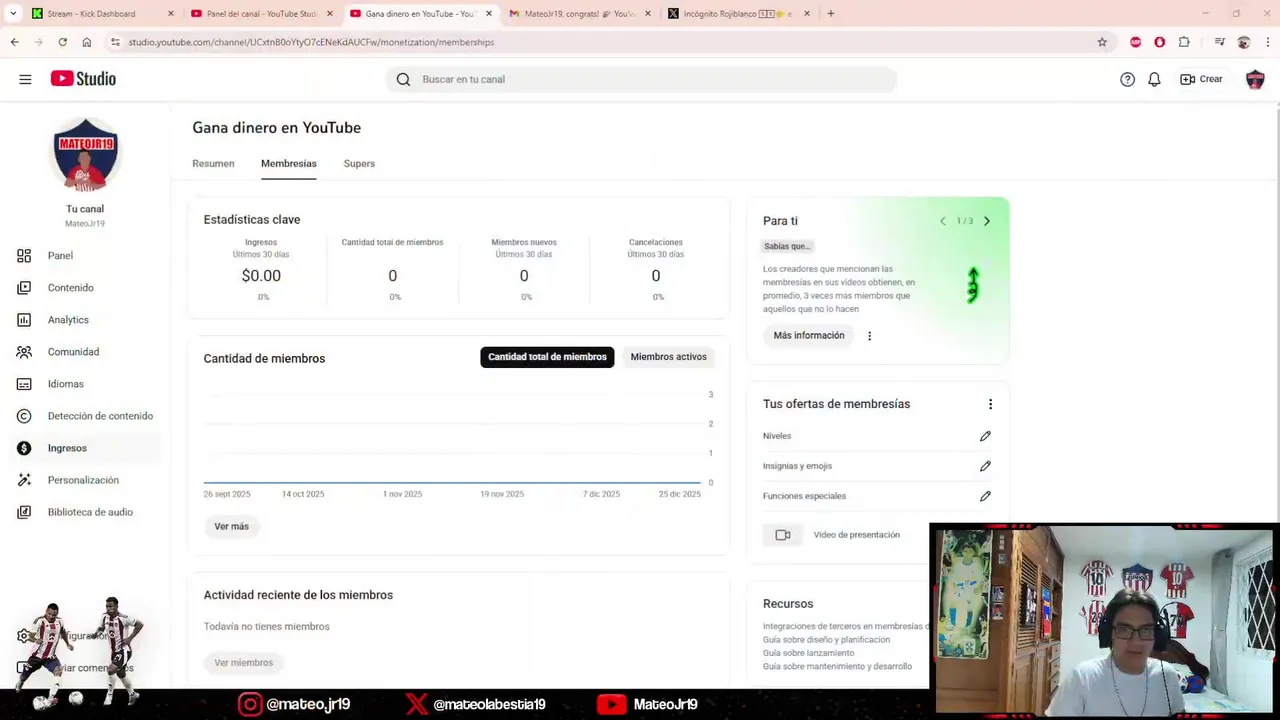This screenshot has height=720, width=1280.
Task: Bookmark this page with the star
Action: [x=1102, y=42]
